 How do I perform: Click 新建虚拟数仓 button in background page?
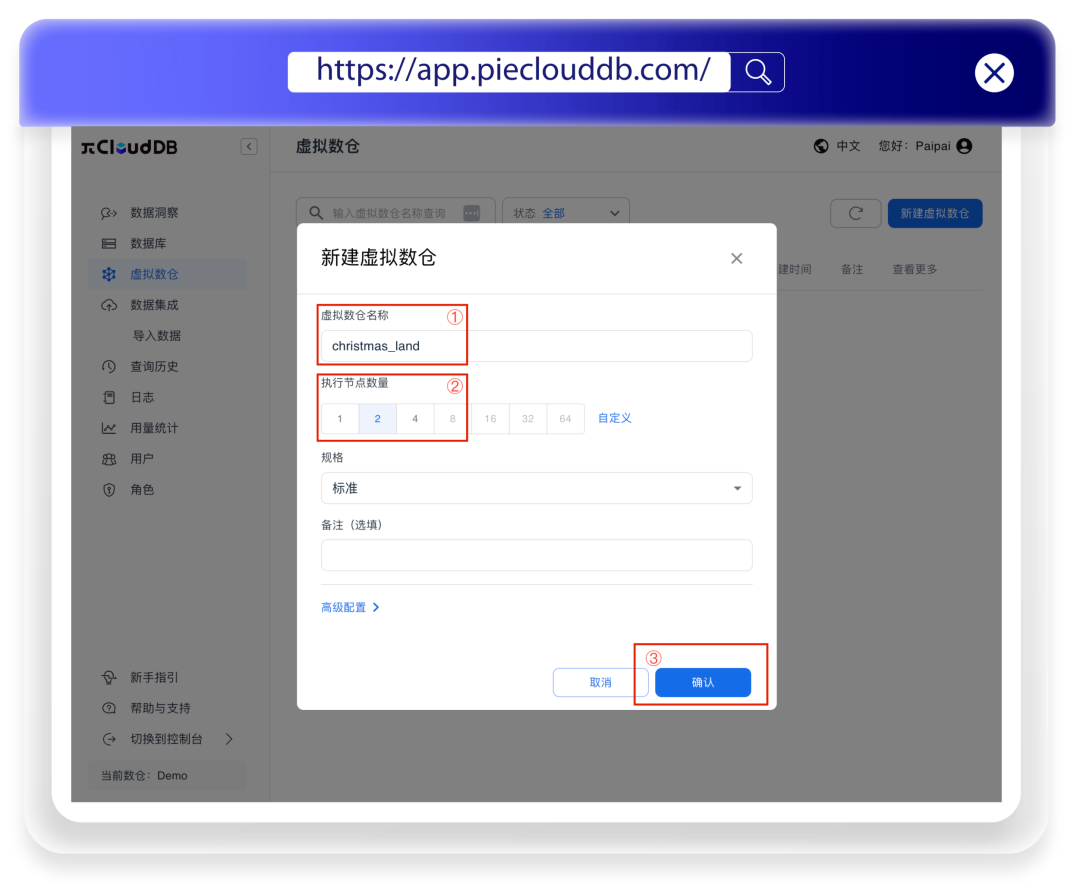935,213
